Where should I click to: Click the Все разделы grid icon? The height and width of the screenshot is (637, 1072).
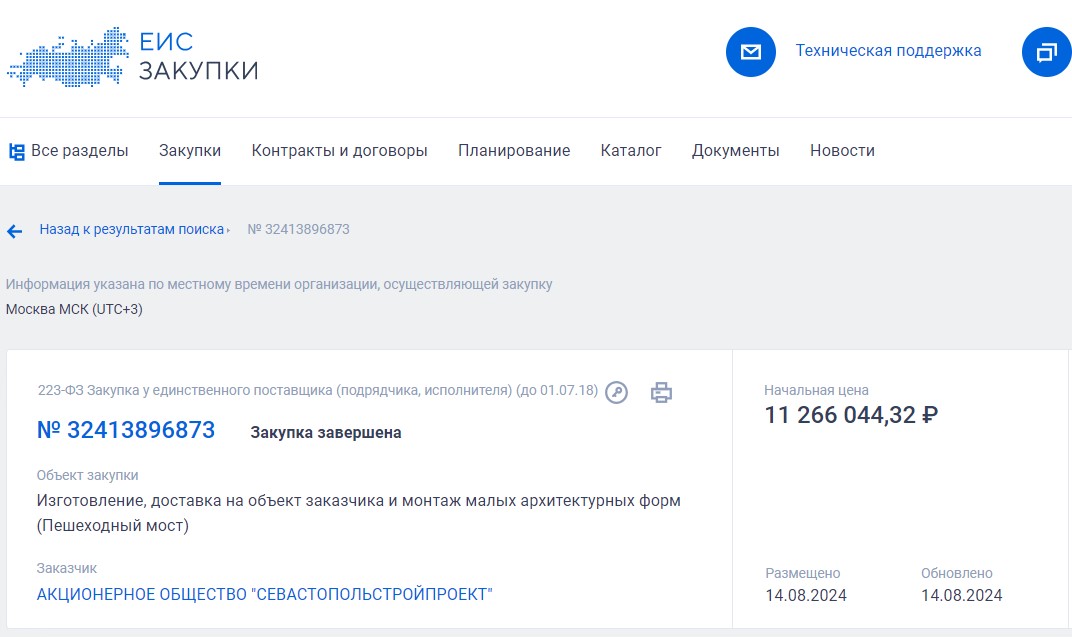(16, 151)
